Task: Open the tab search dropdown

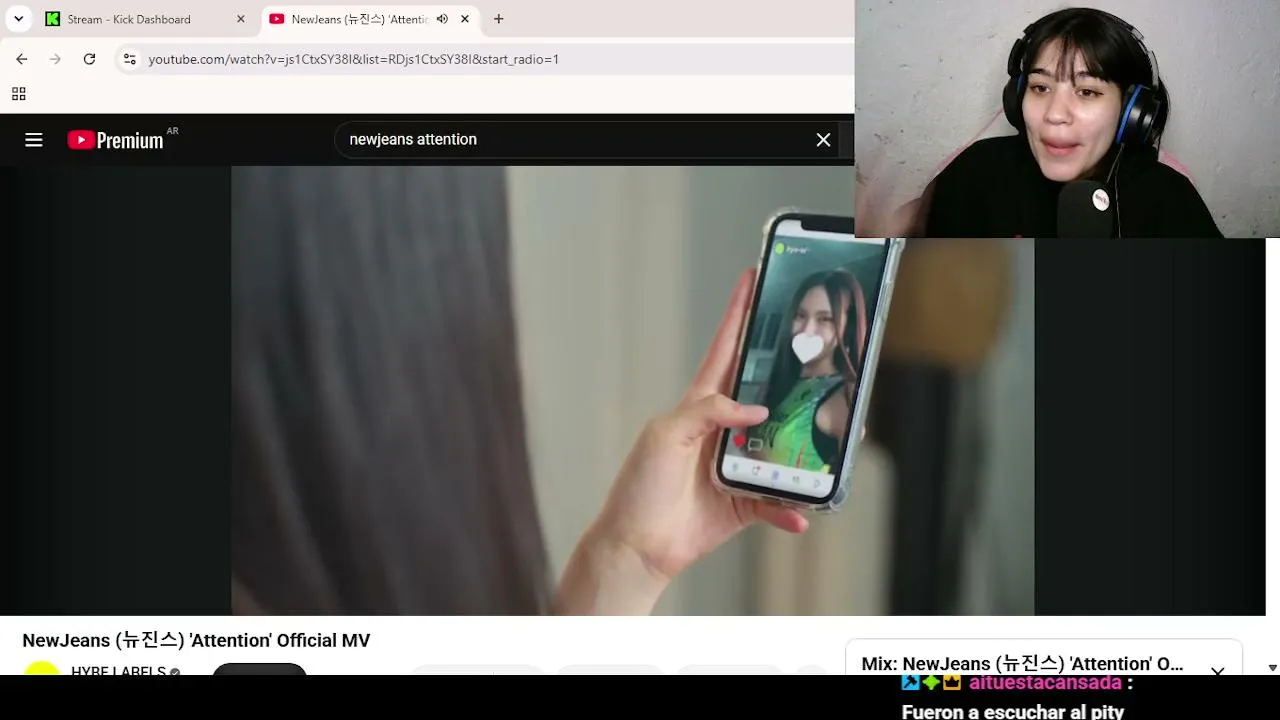Action: coord(18,19)
